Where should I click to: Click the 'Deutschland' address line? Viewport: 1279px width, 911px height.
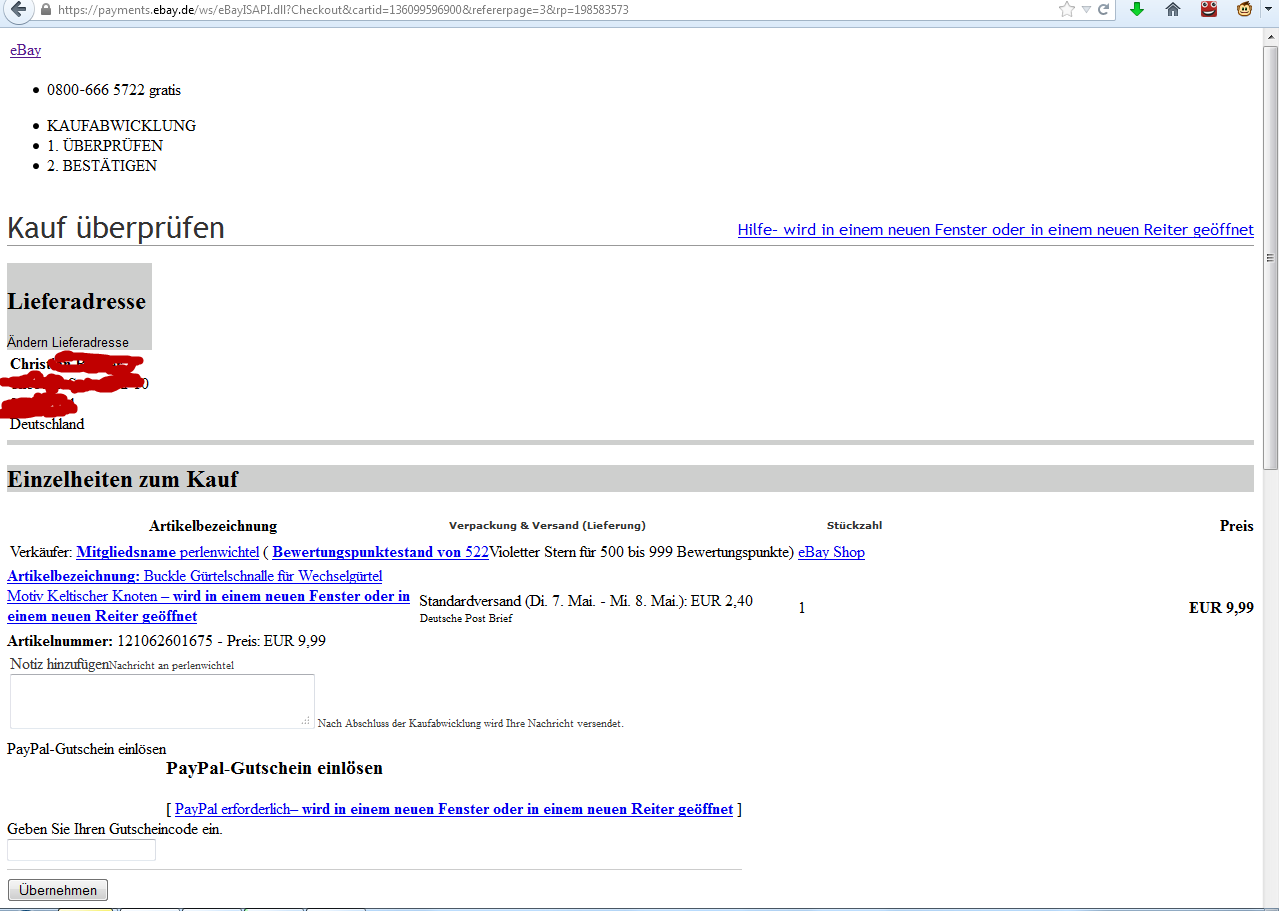click(47, 424)
